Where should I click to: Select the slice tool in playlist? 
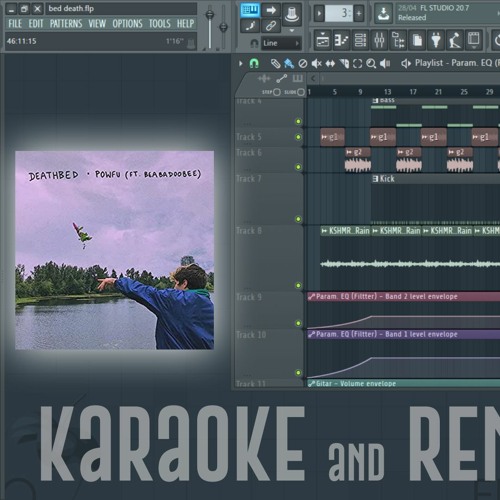click(x=344, y=63)
